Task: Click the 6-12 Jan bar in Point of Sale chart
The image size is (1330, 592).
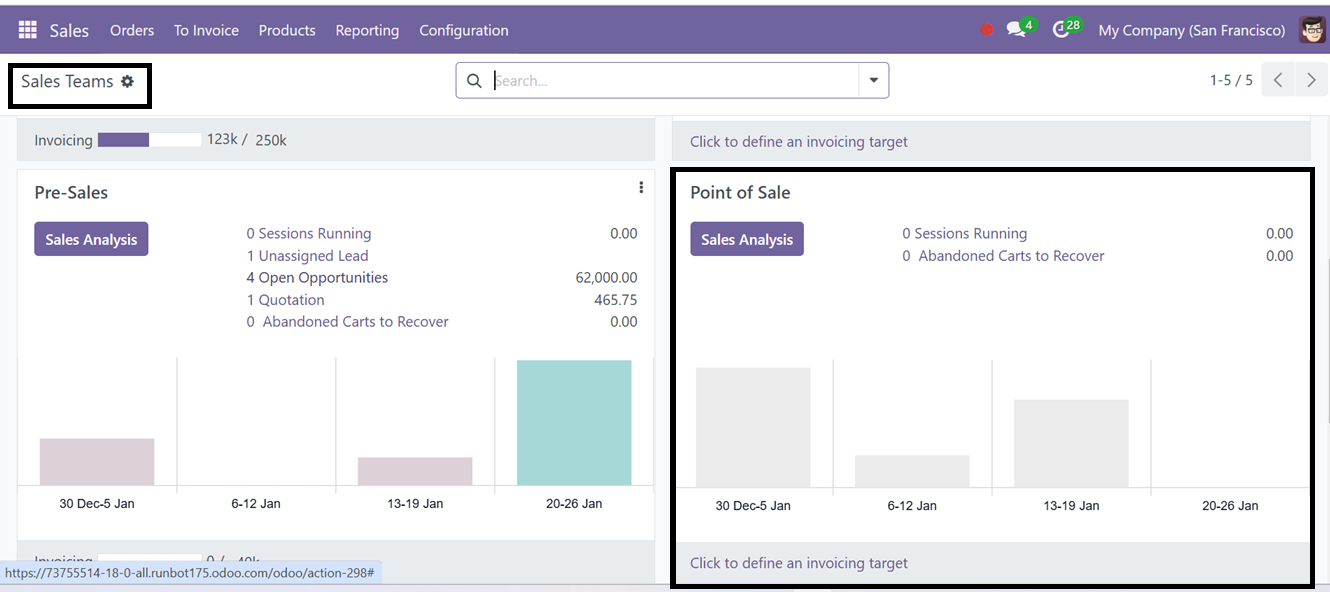Action: tap(912, 472)
